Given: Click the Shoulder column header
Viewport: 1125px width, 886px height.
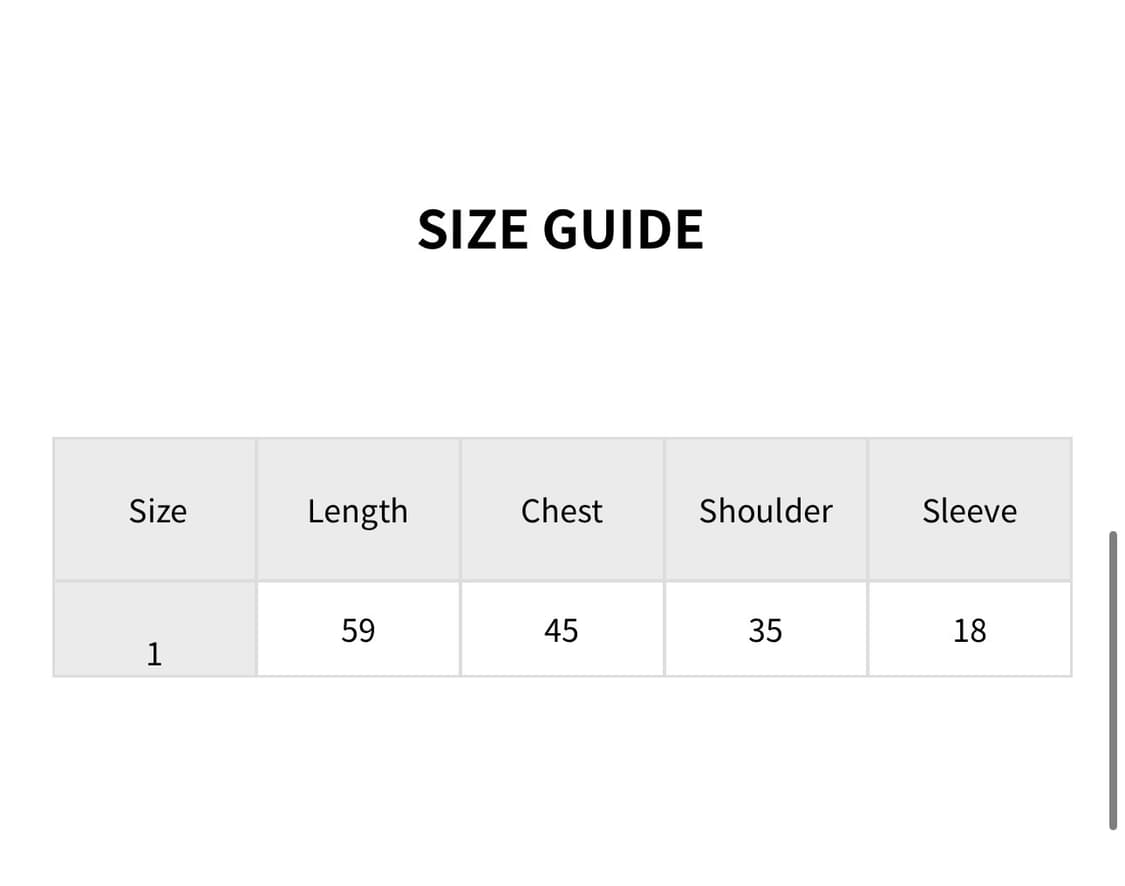Looking at the screenshot, I should [x=765, y=511].
